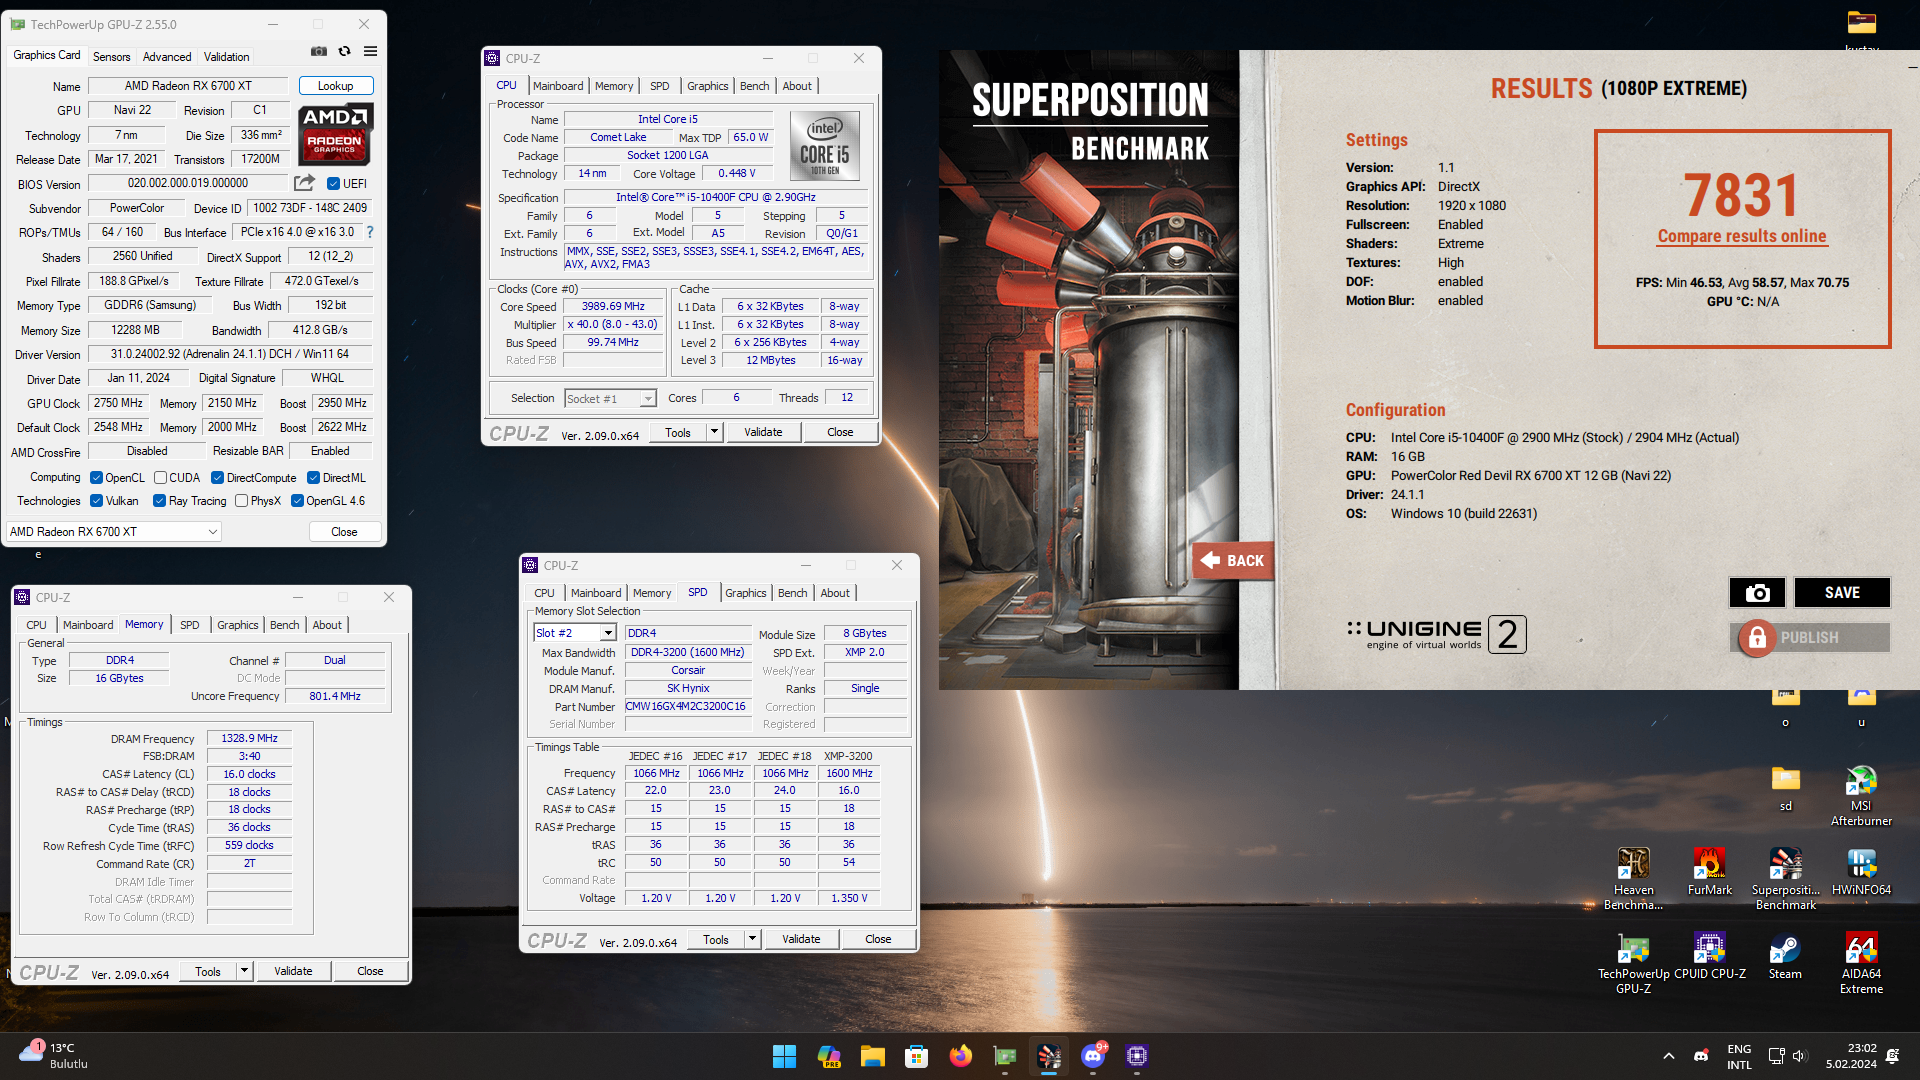Image resolution: width=1920 pixels, height=1080 pixels.
Task: Open File Explorer from taskbar
Action: tap(872, 1056)
